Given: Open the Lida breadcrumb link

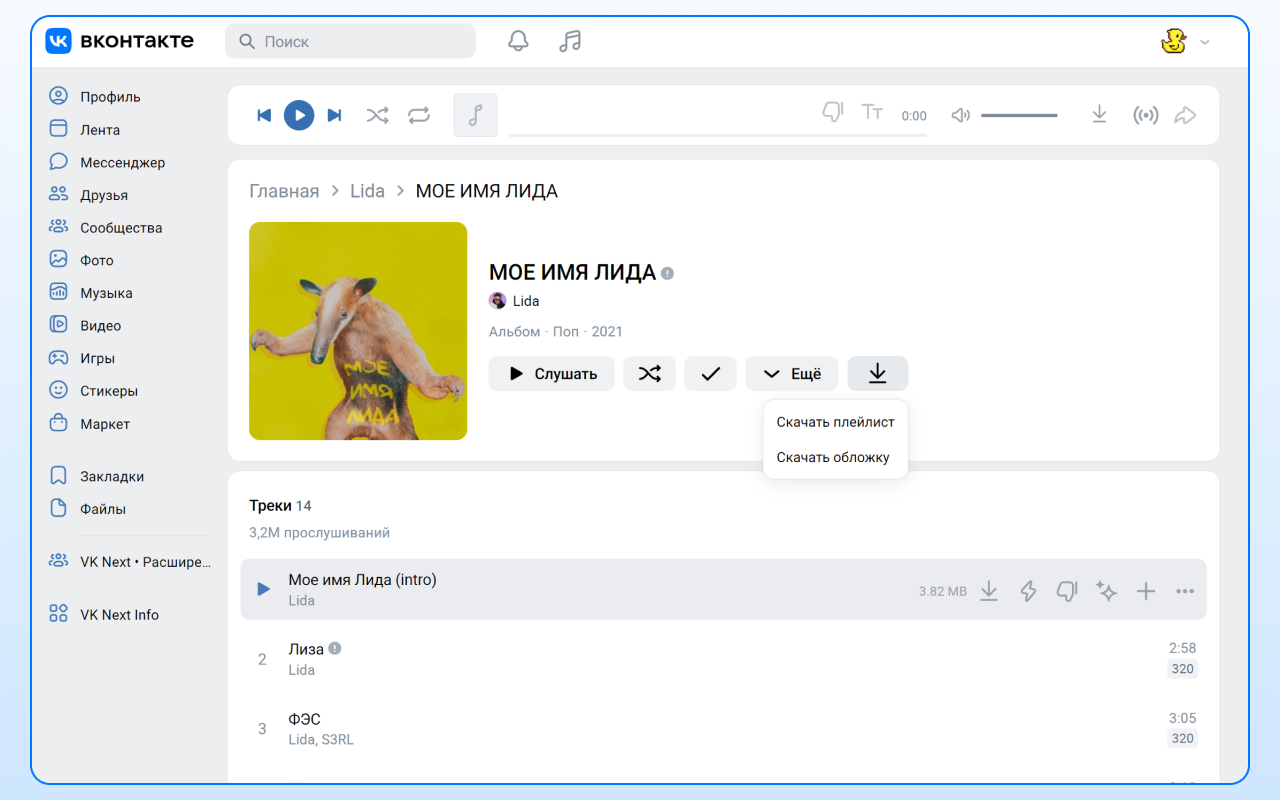Looking at the screenshot, I should (x=367, y=190).
